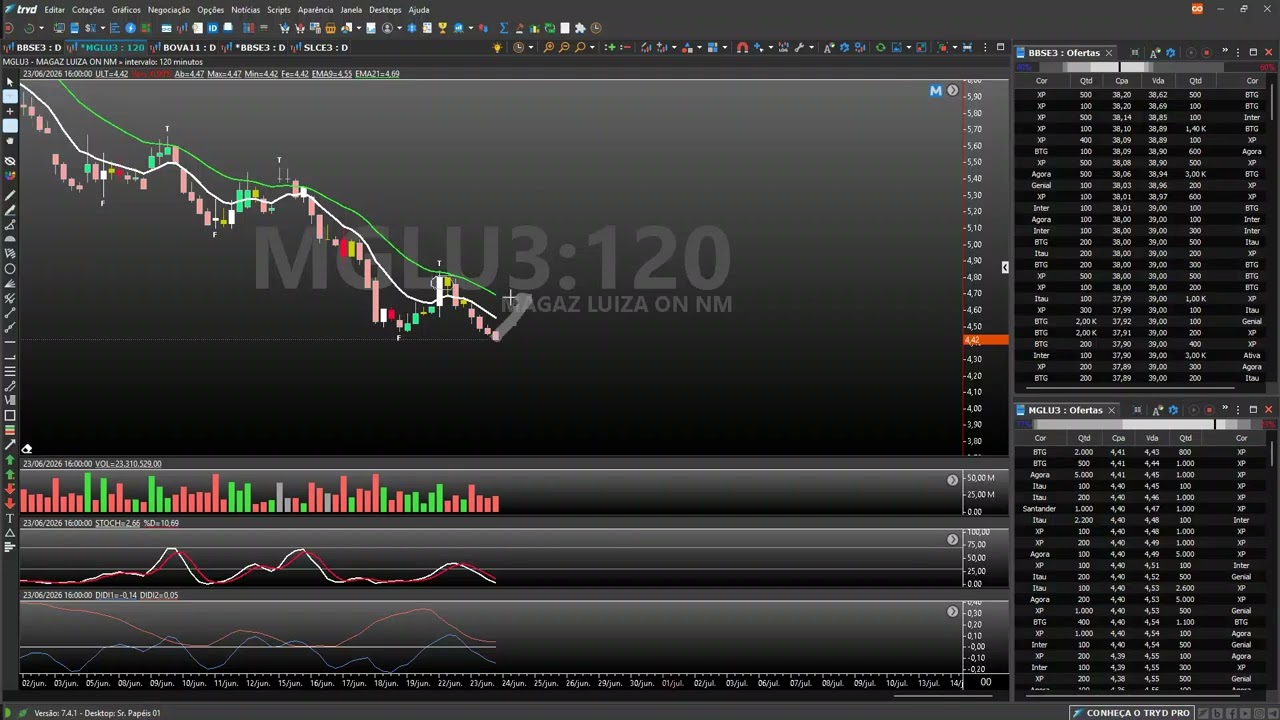Open the wrench settings dropdown arrow

pos(811,47)
